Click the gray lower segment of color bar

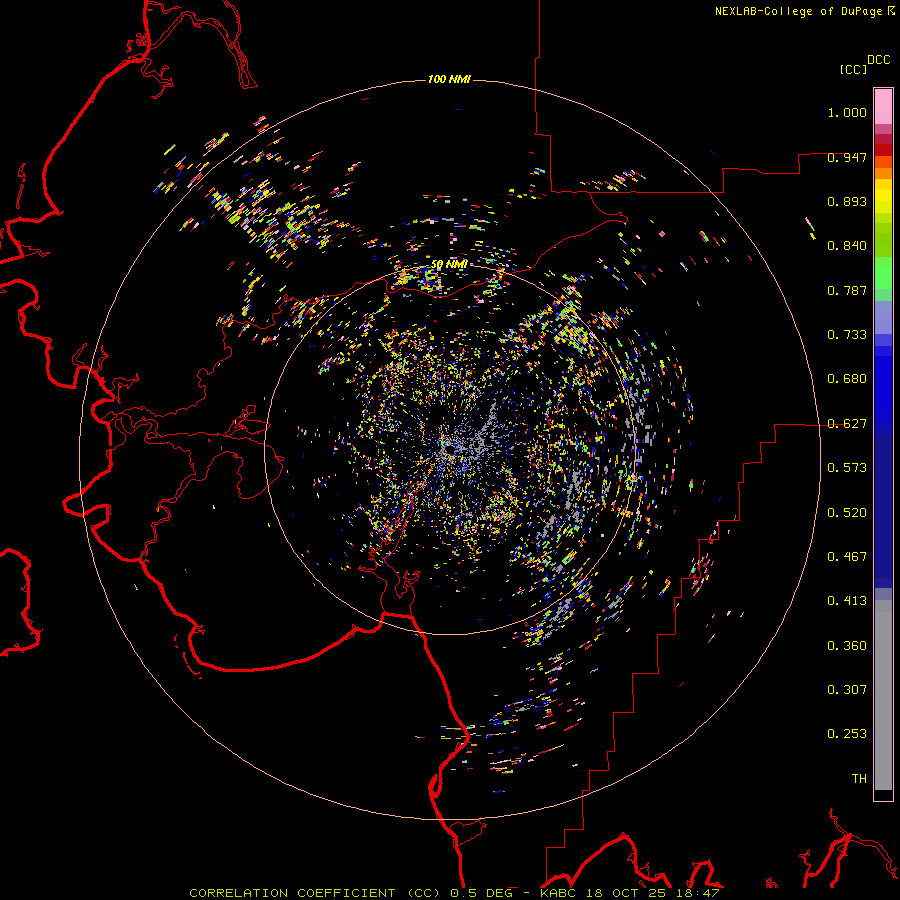tap(883, 700)
